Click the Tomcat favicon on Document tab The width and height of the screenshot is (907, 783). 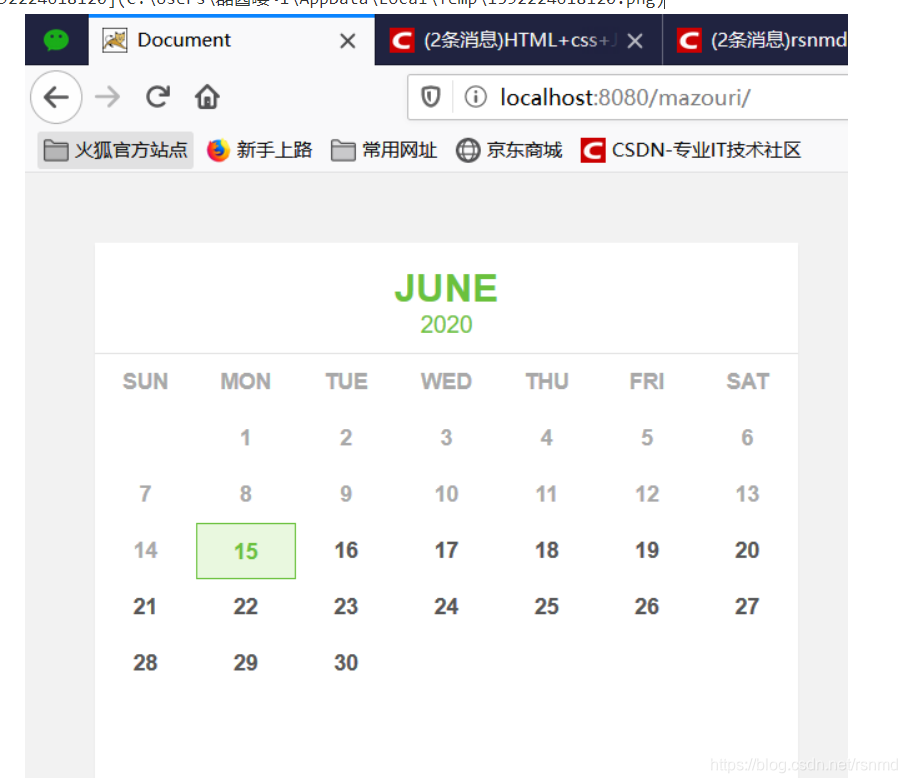tap(115, 40)
